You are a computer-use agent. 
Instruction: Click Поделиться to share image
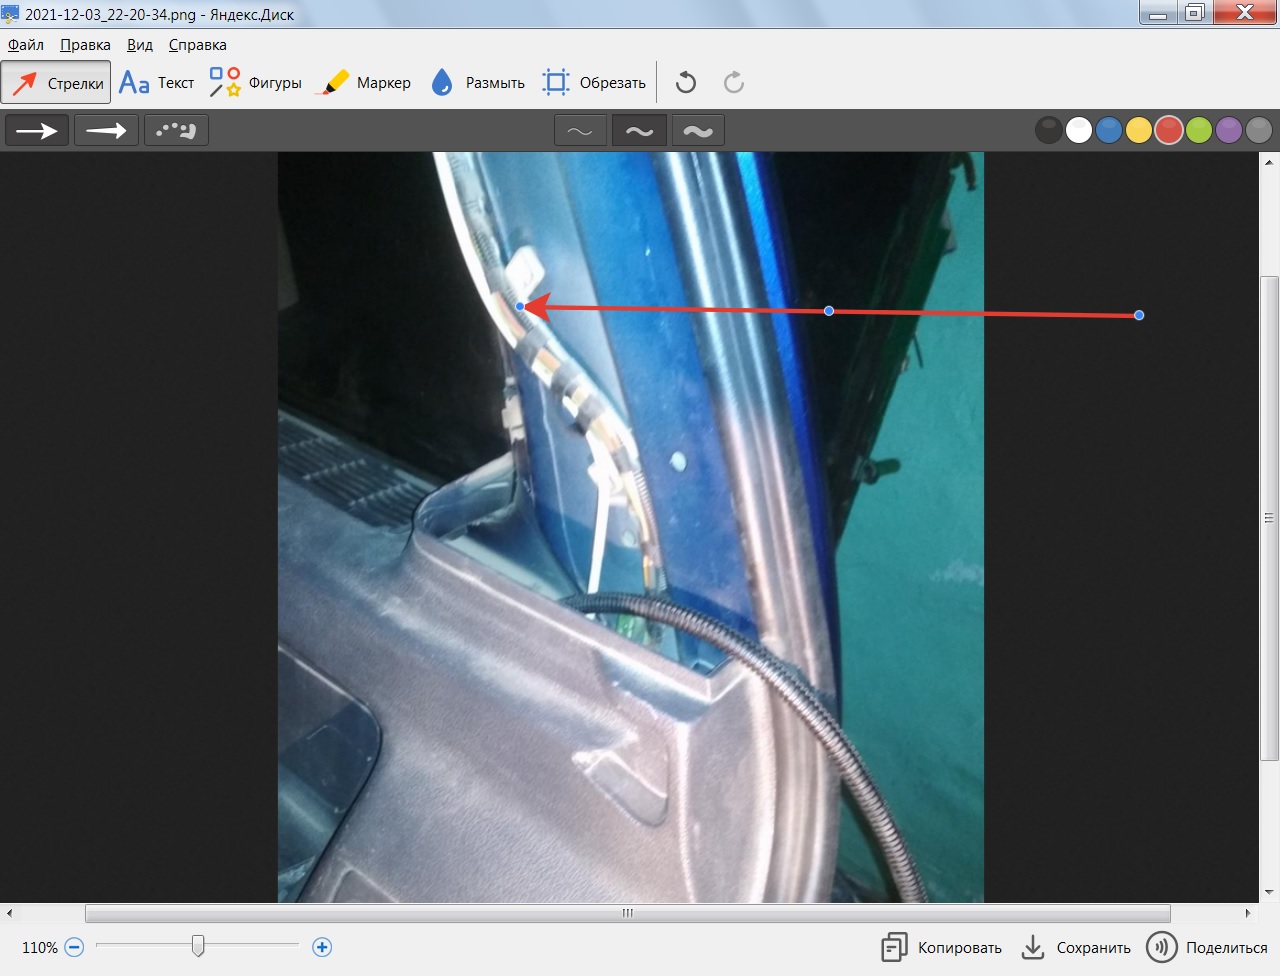(1207, 947)
